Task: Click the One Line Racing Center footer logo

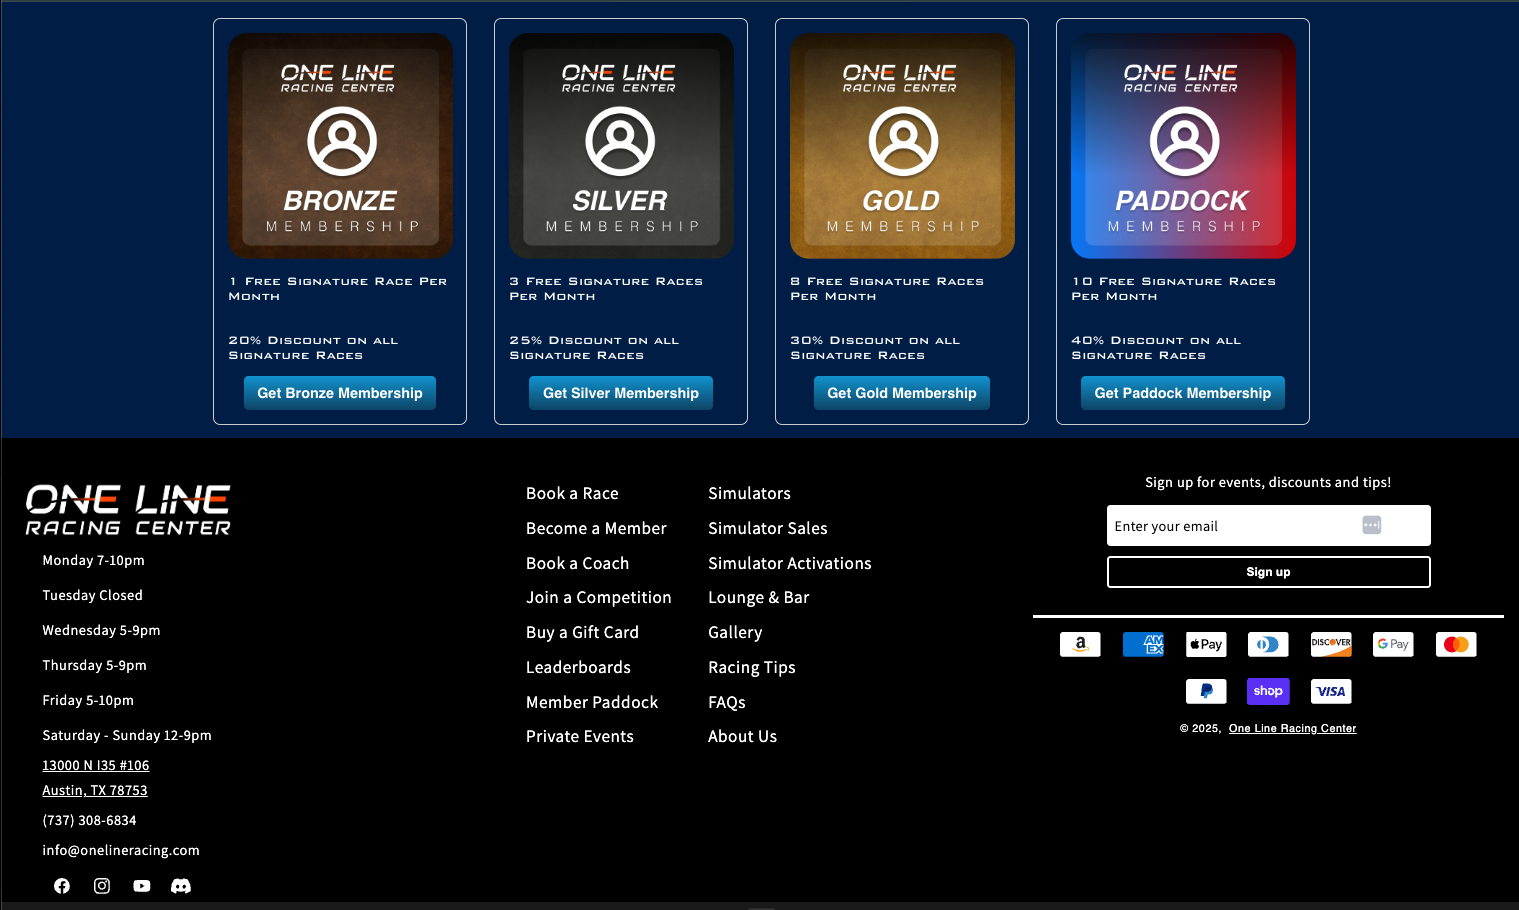Action: 128,510
